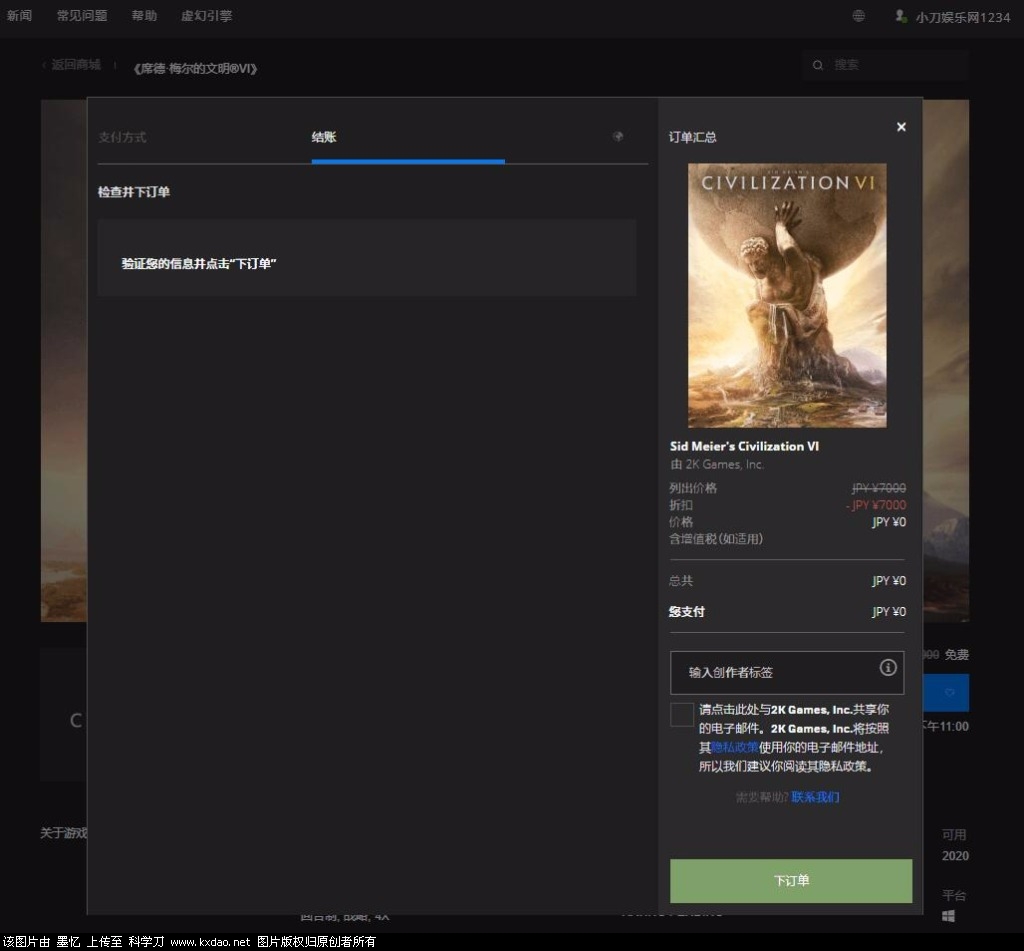The height and width of the screenshot is (951, 1024).
Task: Switch to the 支付方式 payment method tab
Action: [122, 137]
